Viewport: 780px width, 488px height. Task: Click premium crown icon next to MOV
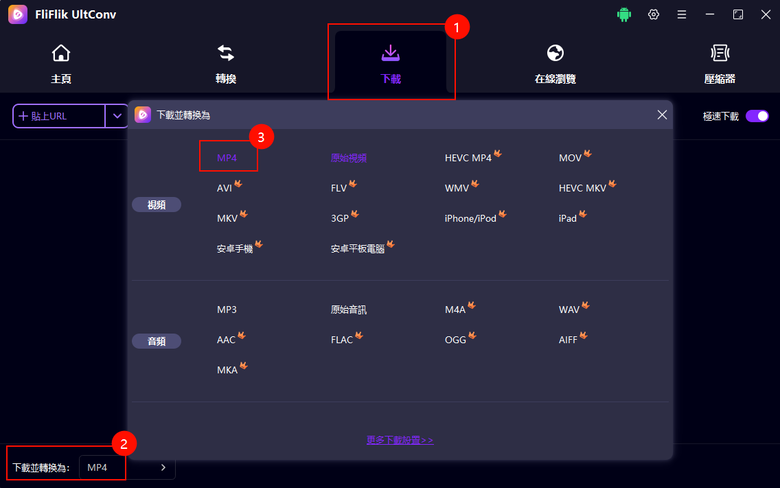point(587,153)
